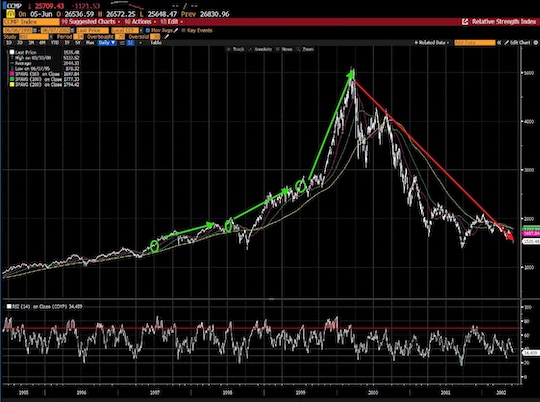Open the Edit menu in red bar
Screen dimensions: 540x402
click(171, 22)
